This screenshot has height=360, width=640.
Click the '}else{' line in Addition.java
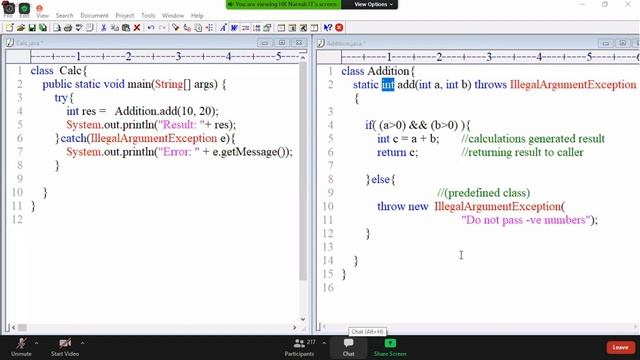point(380,179)
